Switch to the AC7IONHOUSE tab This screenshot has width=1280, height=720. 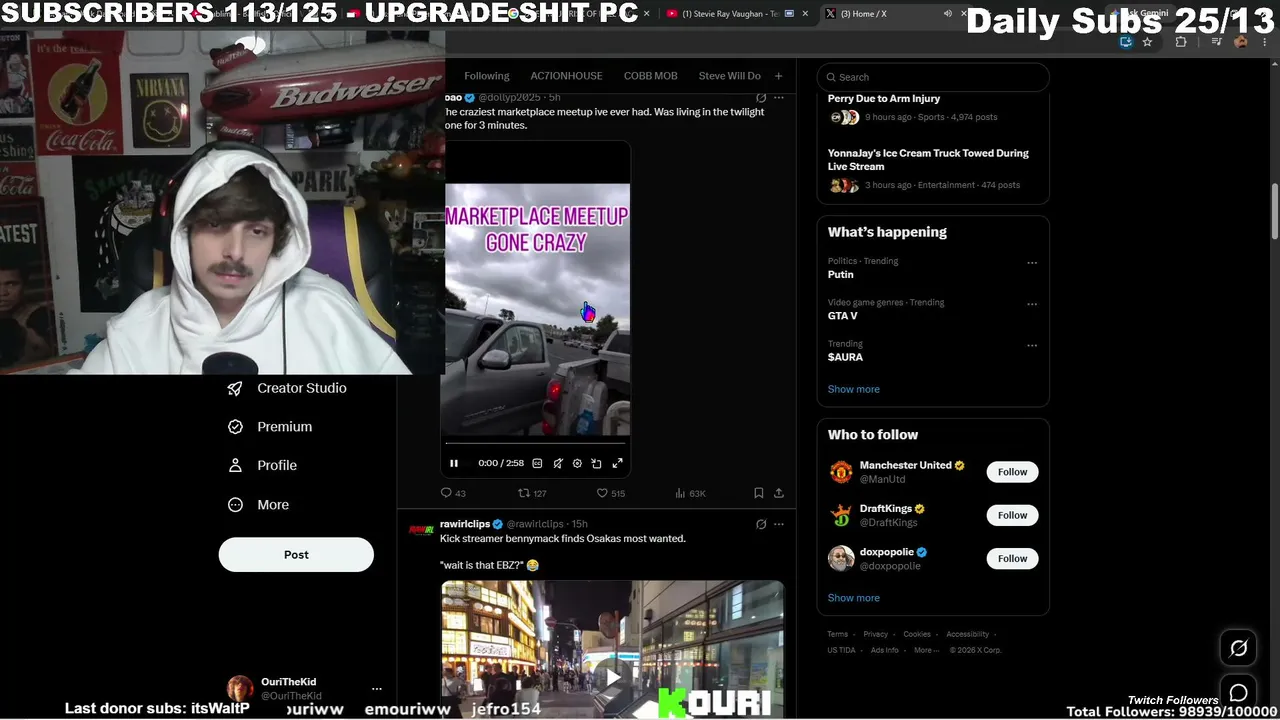point(566,76)
